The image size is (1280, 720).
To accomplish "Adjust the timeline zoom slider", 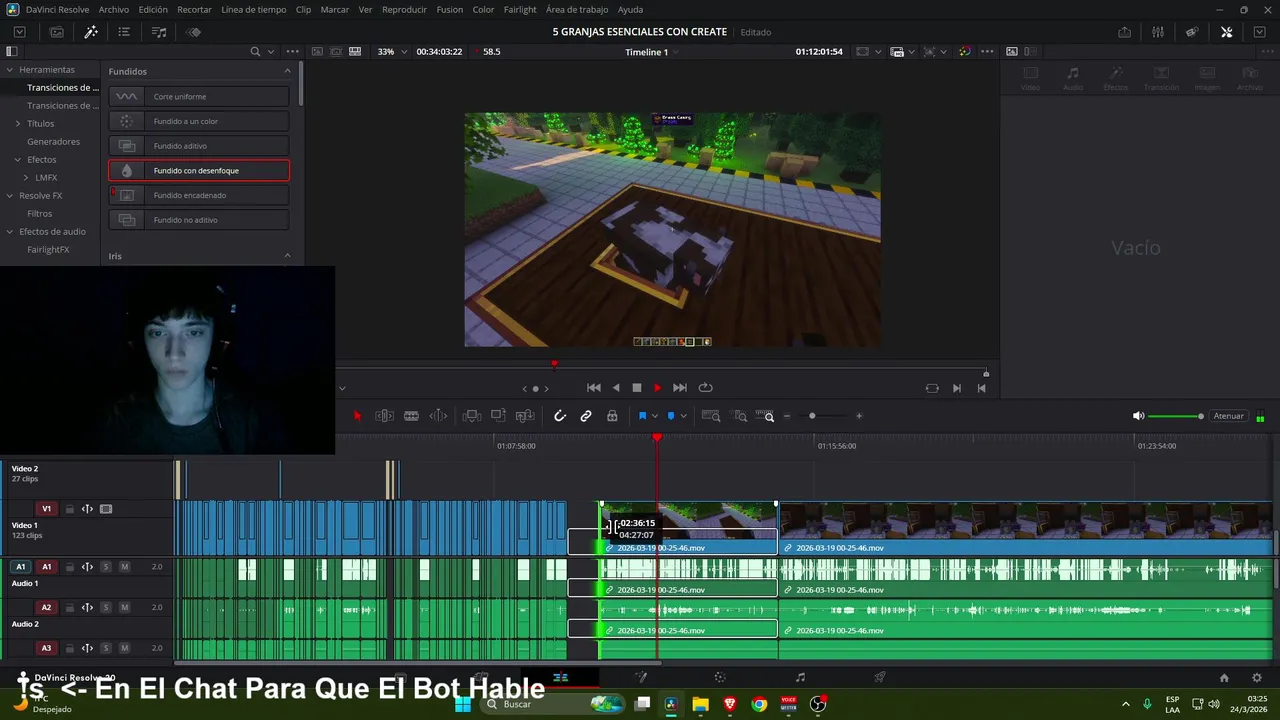I will tap(812, 416).
